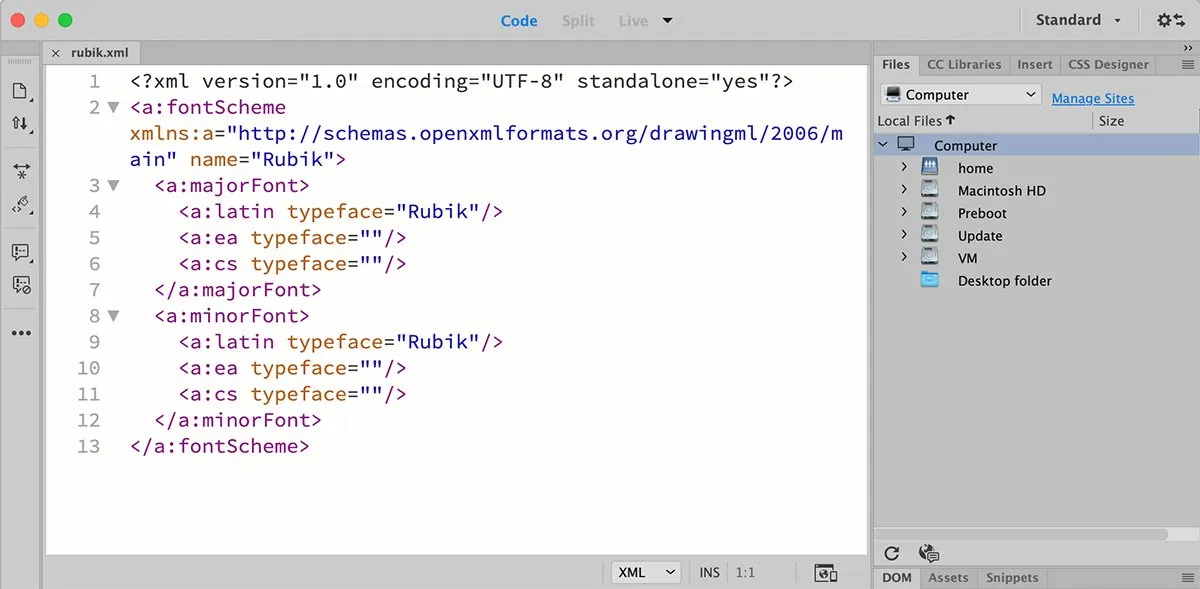
Task: Collapse the majorFont code block
Action: tap(112, 184)
